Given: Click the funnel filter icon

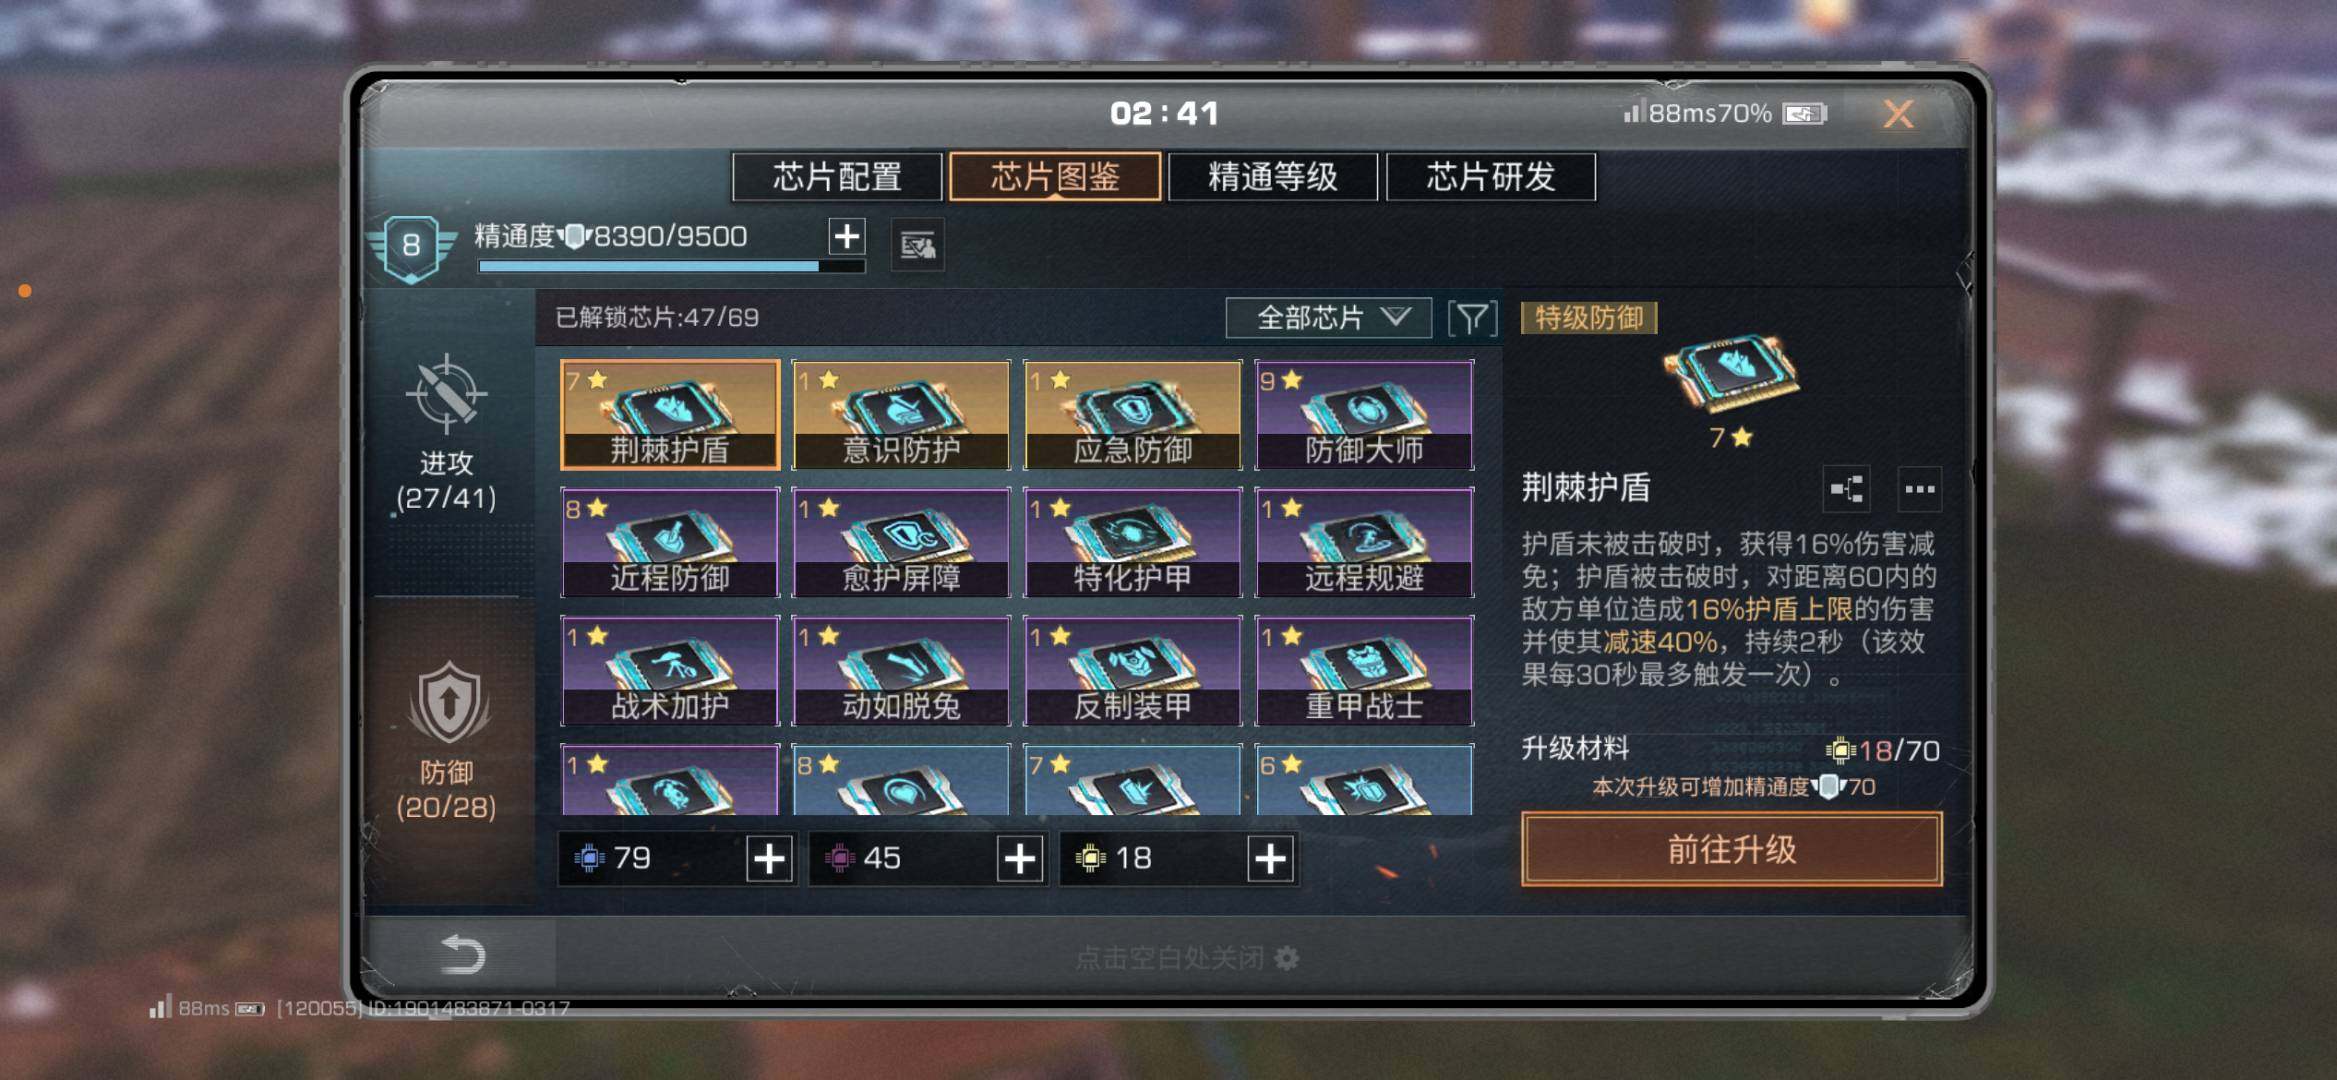Looking at the screenshot, I should click(x=1472, y=318).
